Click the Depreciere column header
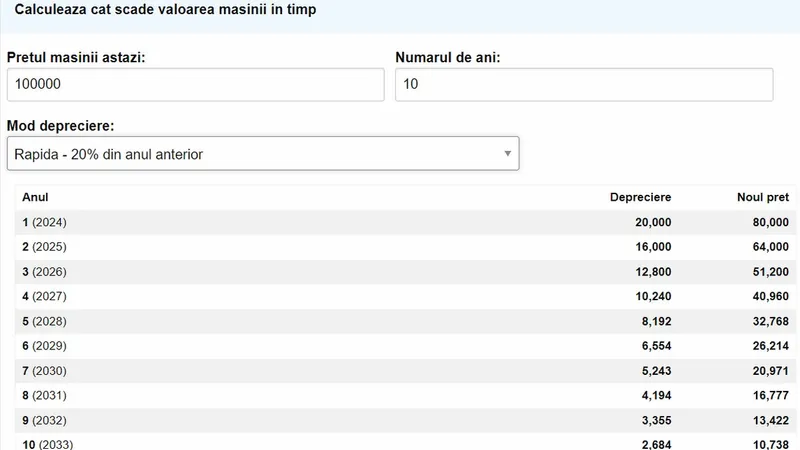Image resolution: width=800 pixels, height=450 pixels. pos(640,197)
